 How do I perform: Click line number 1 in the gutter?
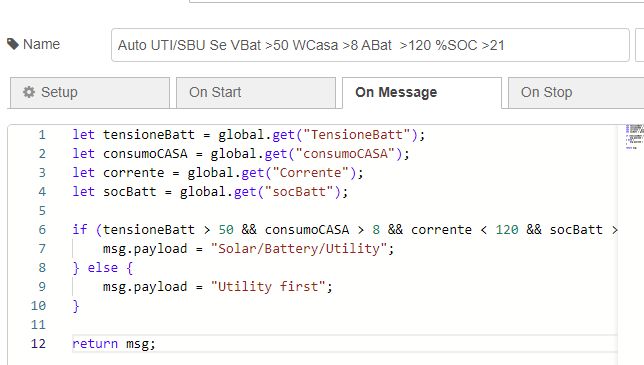coord(42,135)
